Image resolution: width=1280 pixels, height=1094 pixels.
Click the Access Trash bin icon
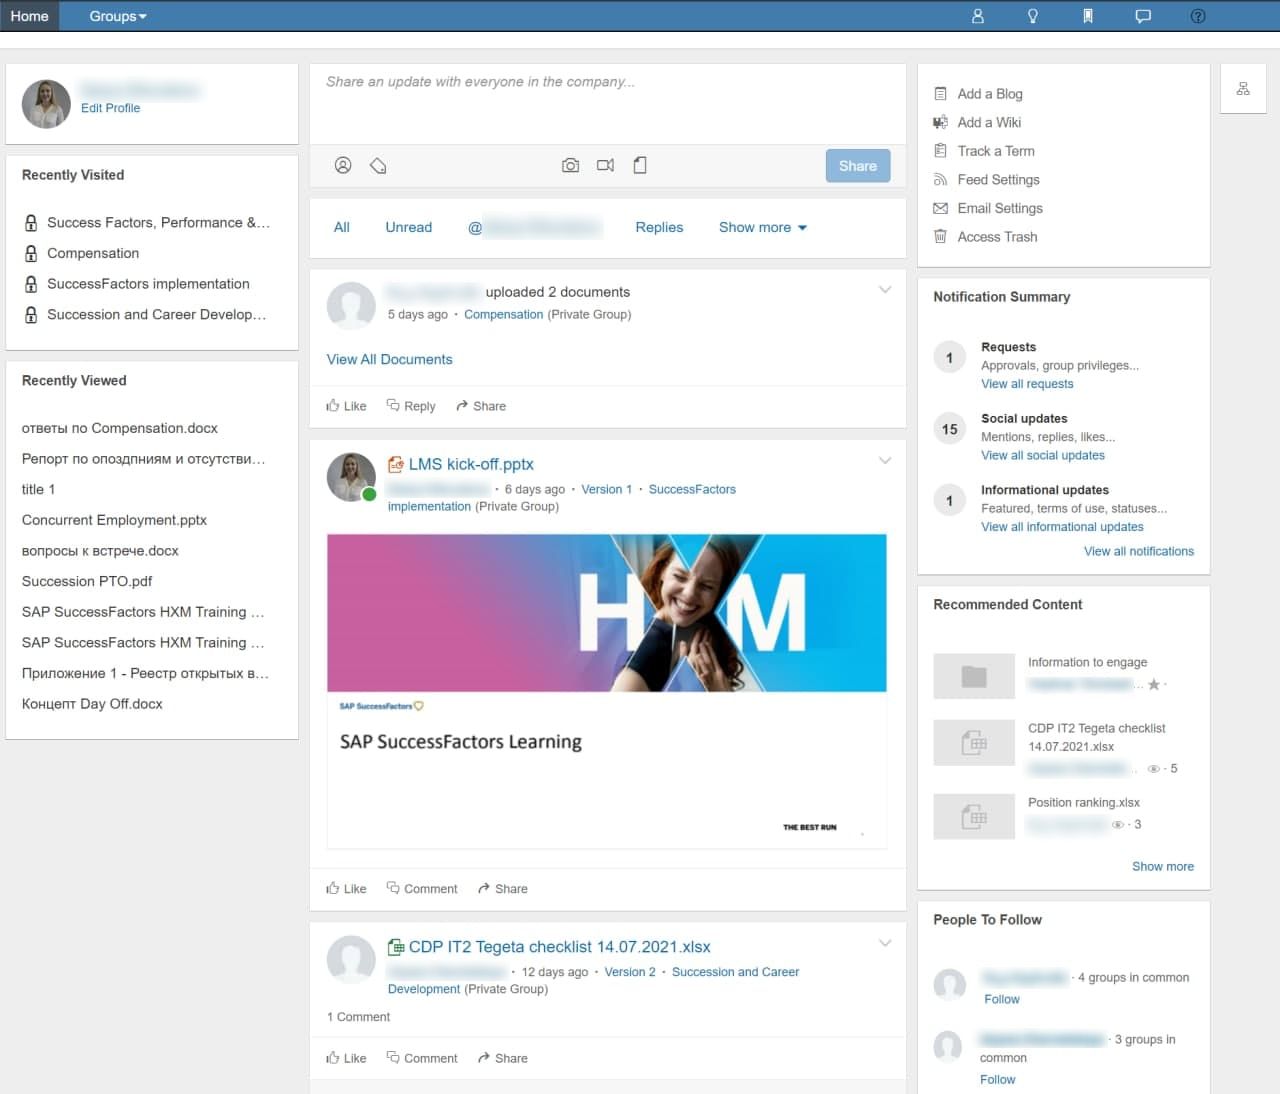pyautogui.click(x=940, y=237)
